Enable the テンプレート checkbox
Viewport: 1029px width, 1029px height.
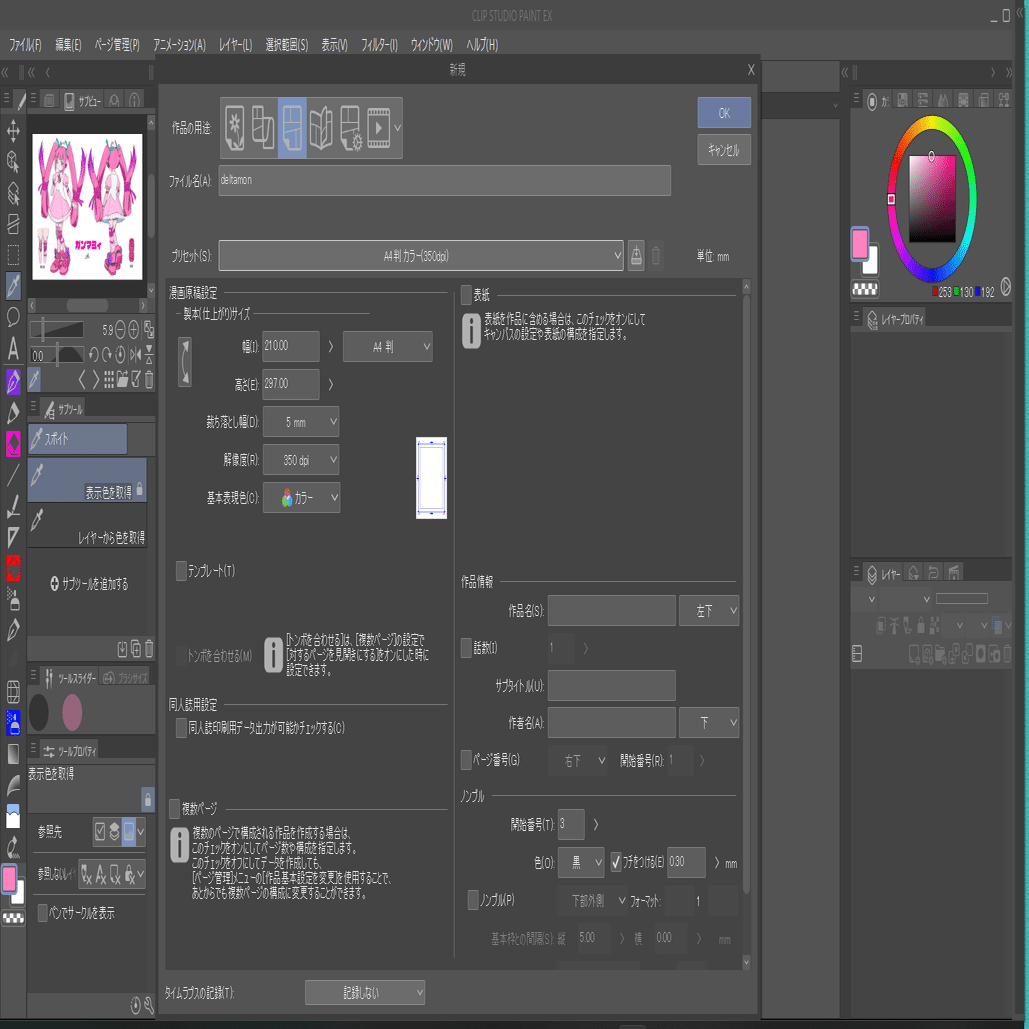coord(181,570)
